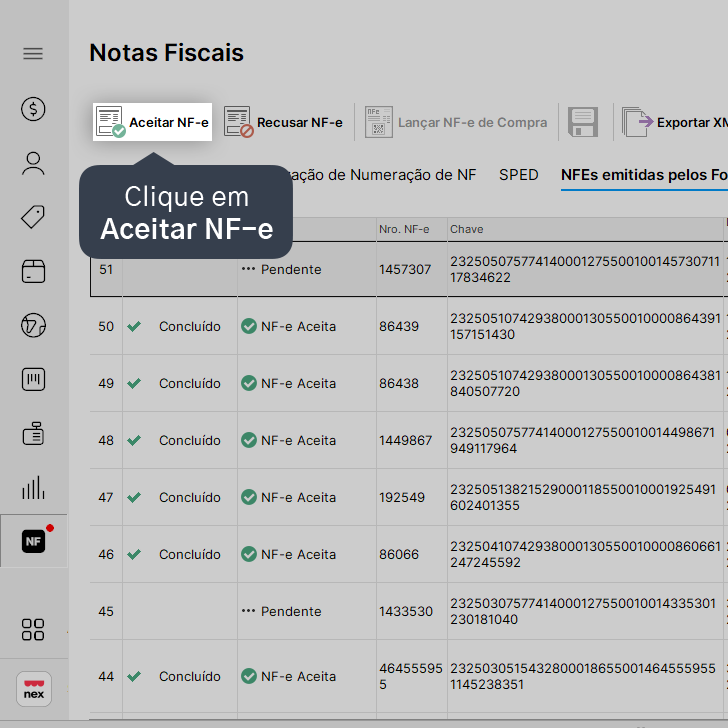Click the floppy disk save icon

(583, 122)
